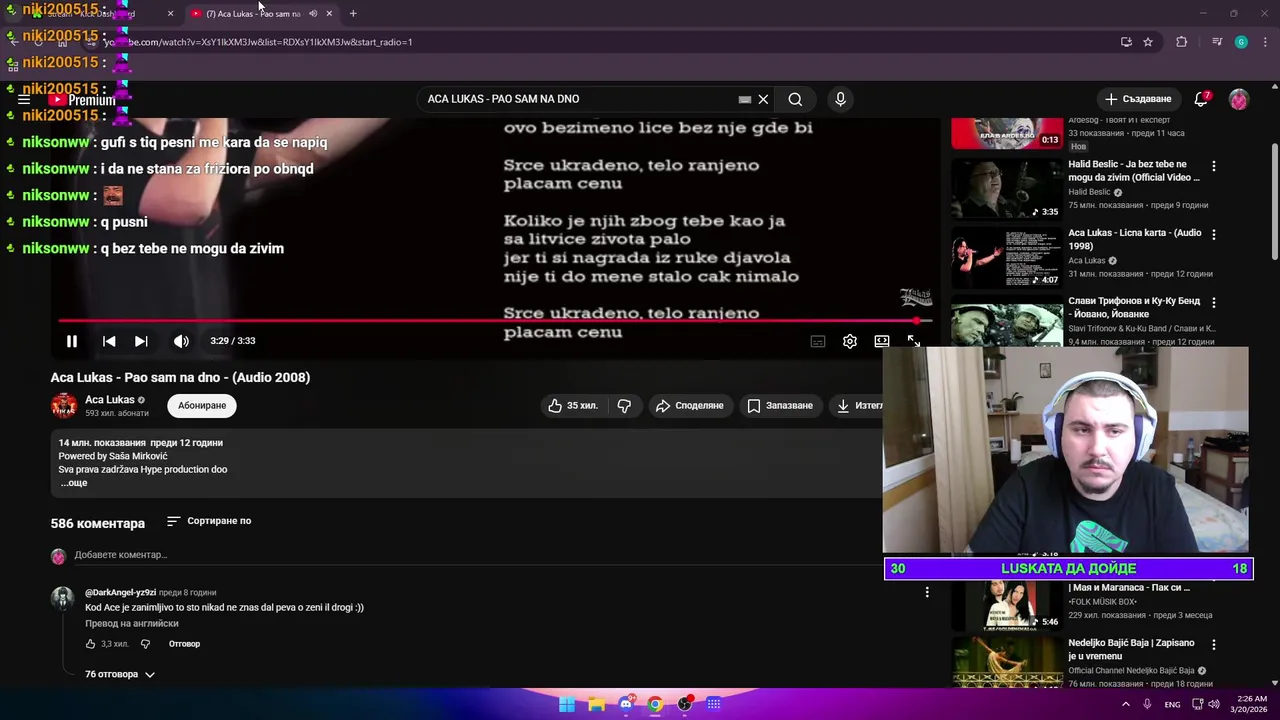Mute the player volume icon

[x=181, y=341]
